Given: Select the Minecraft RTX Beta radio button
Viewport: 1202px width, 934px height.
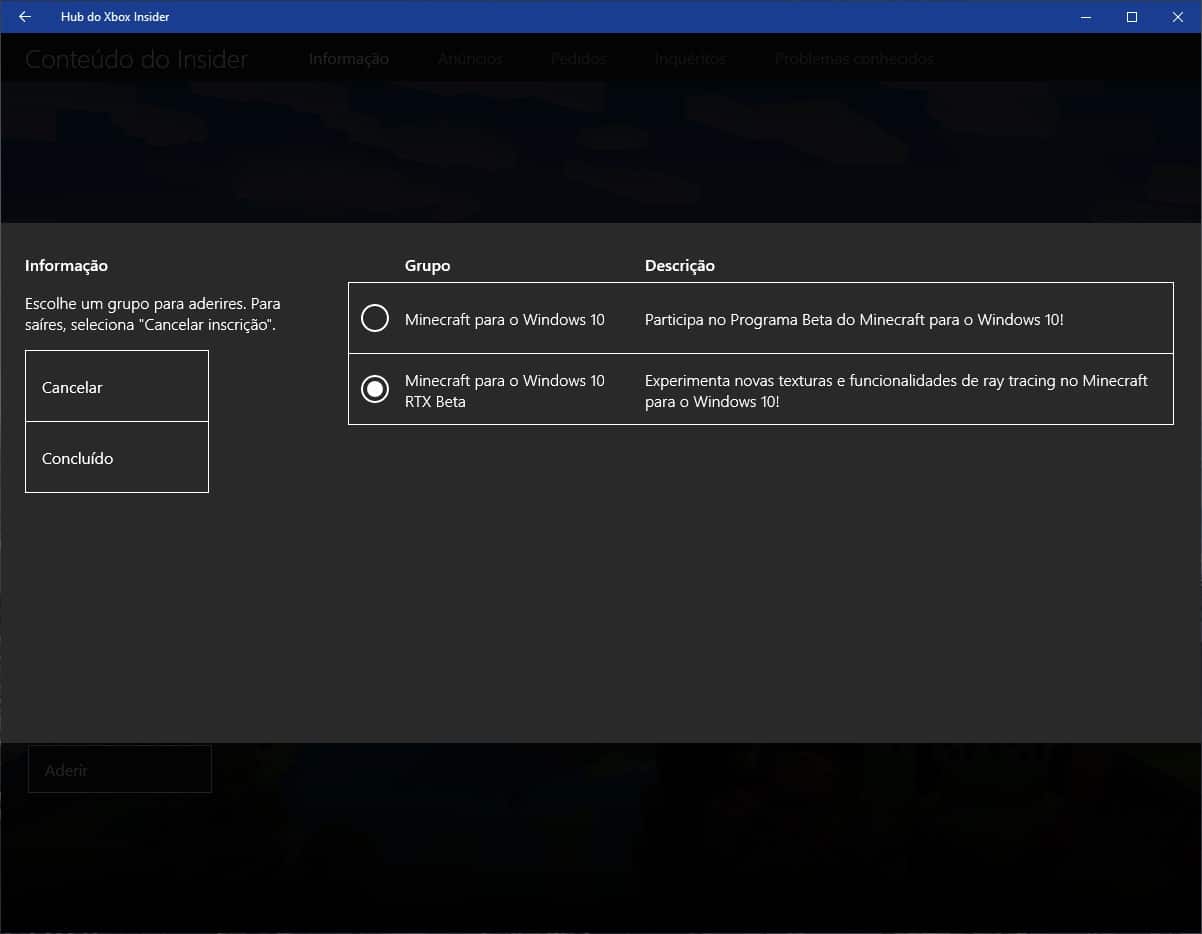Looking at the screenshot, I should coord(375,390).
